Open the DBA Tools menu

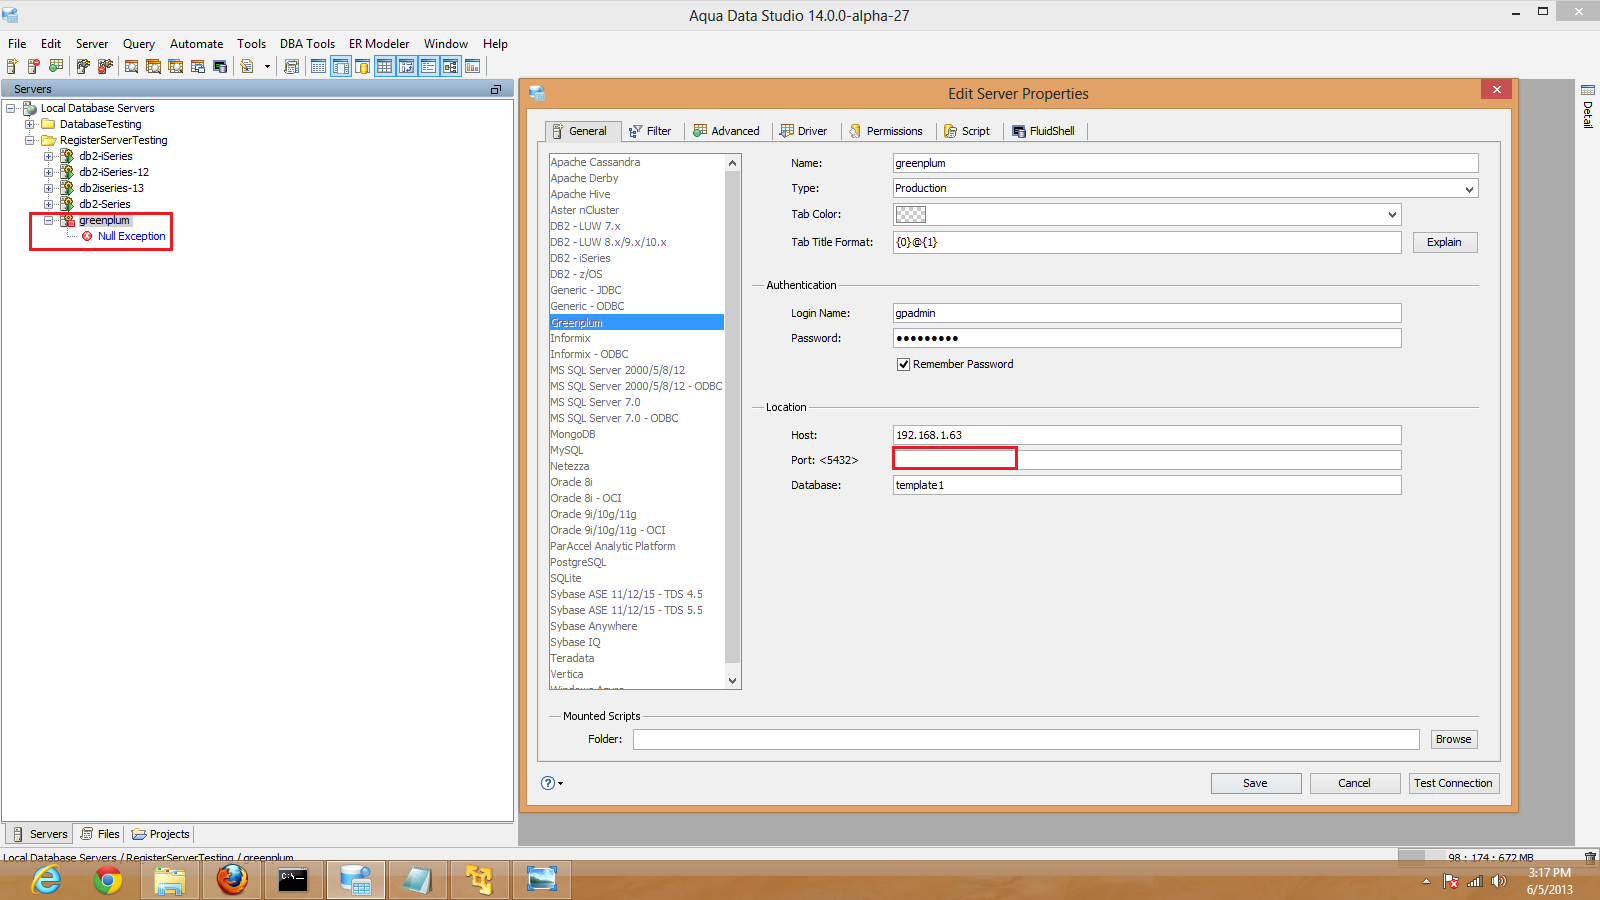tap(307, 44)
